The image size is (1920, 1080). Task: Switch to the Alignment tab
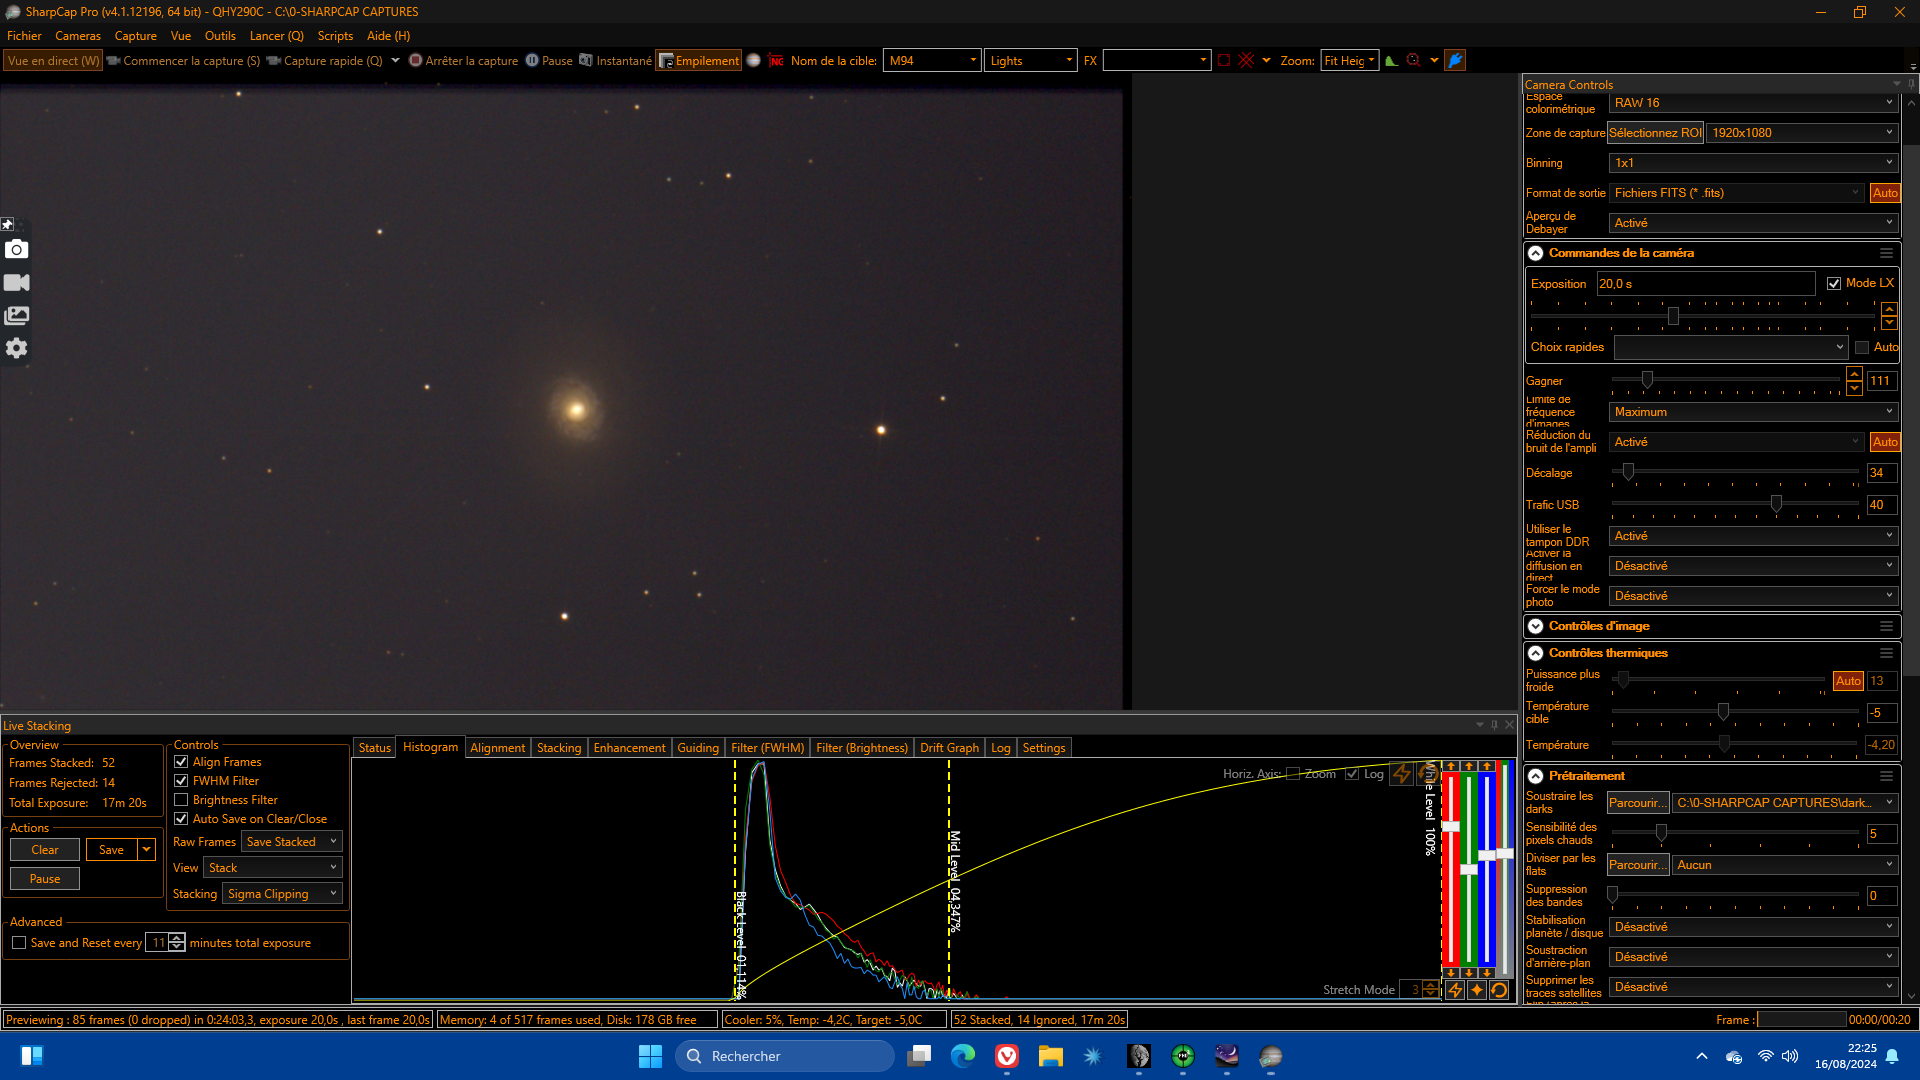[497, 748]
